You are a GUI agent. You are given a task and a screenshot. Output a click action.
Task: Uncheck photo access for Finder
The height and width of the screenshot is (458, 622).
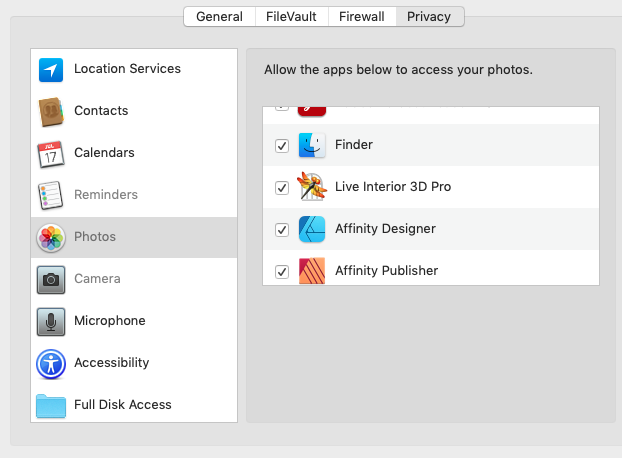coord(282,146)
